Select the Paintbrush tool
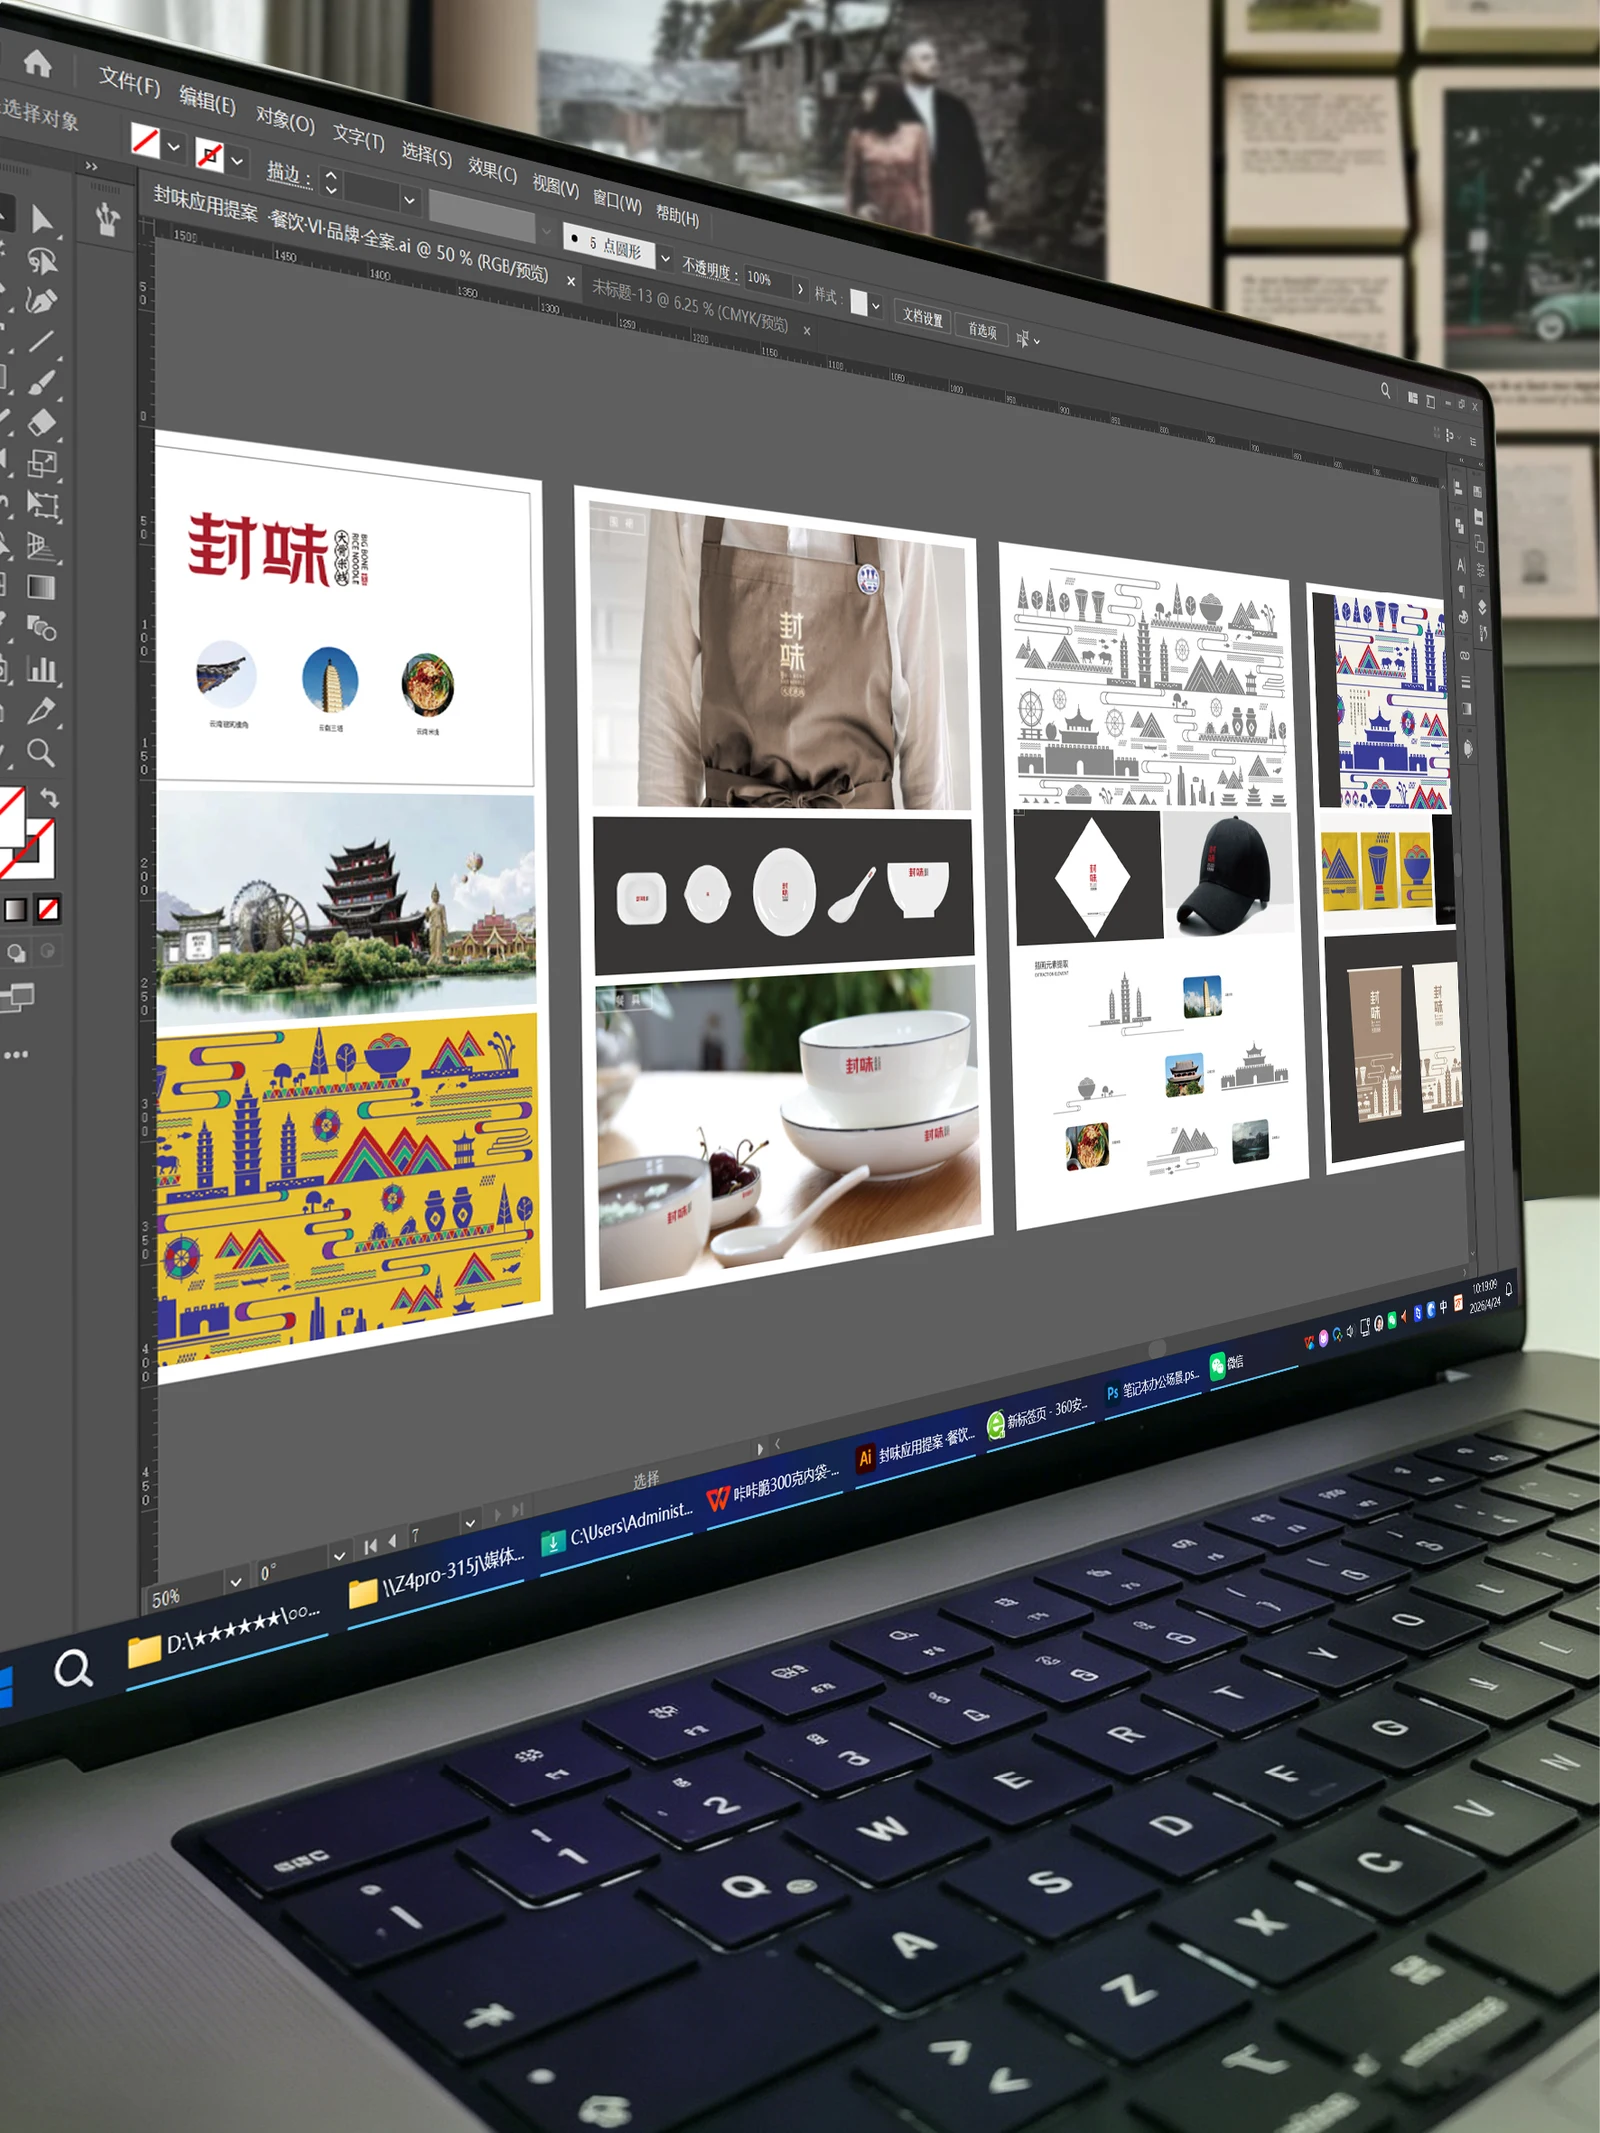The width and height of the screenshot is (1600, 2133). coord(42,383)
